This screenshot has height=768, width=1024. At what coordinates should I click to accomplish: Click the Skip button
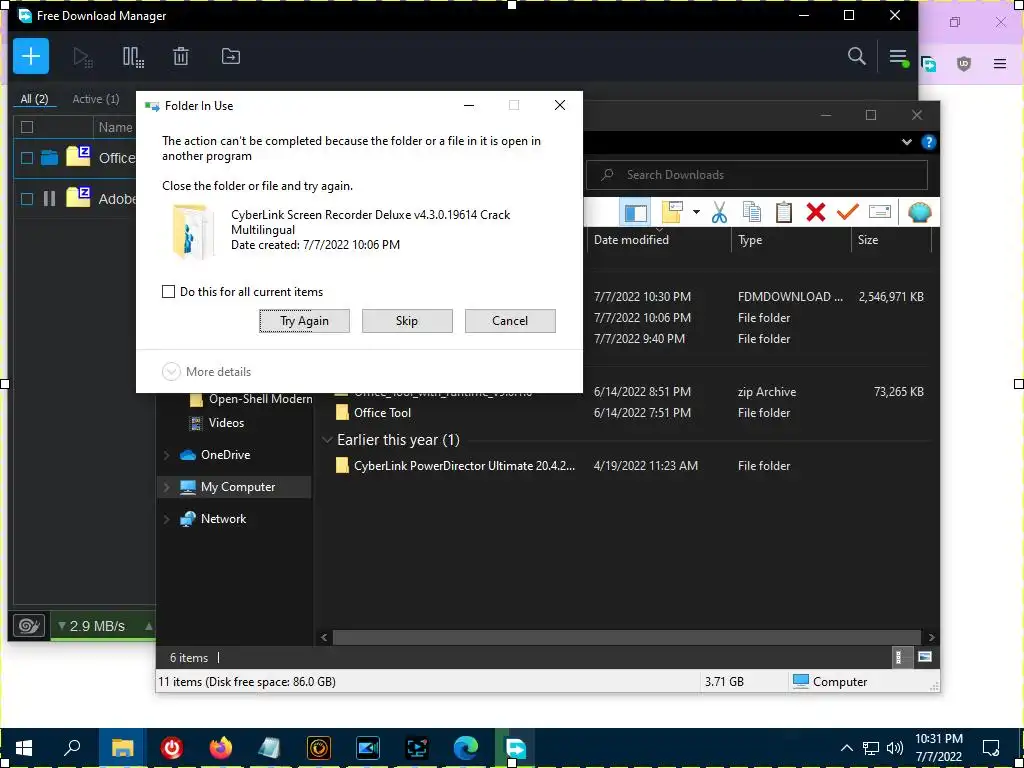point(407,321)
